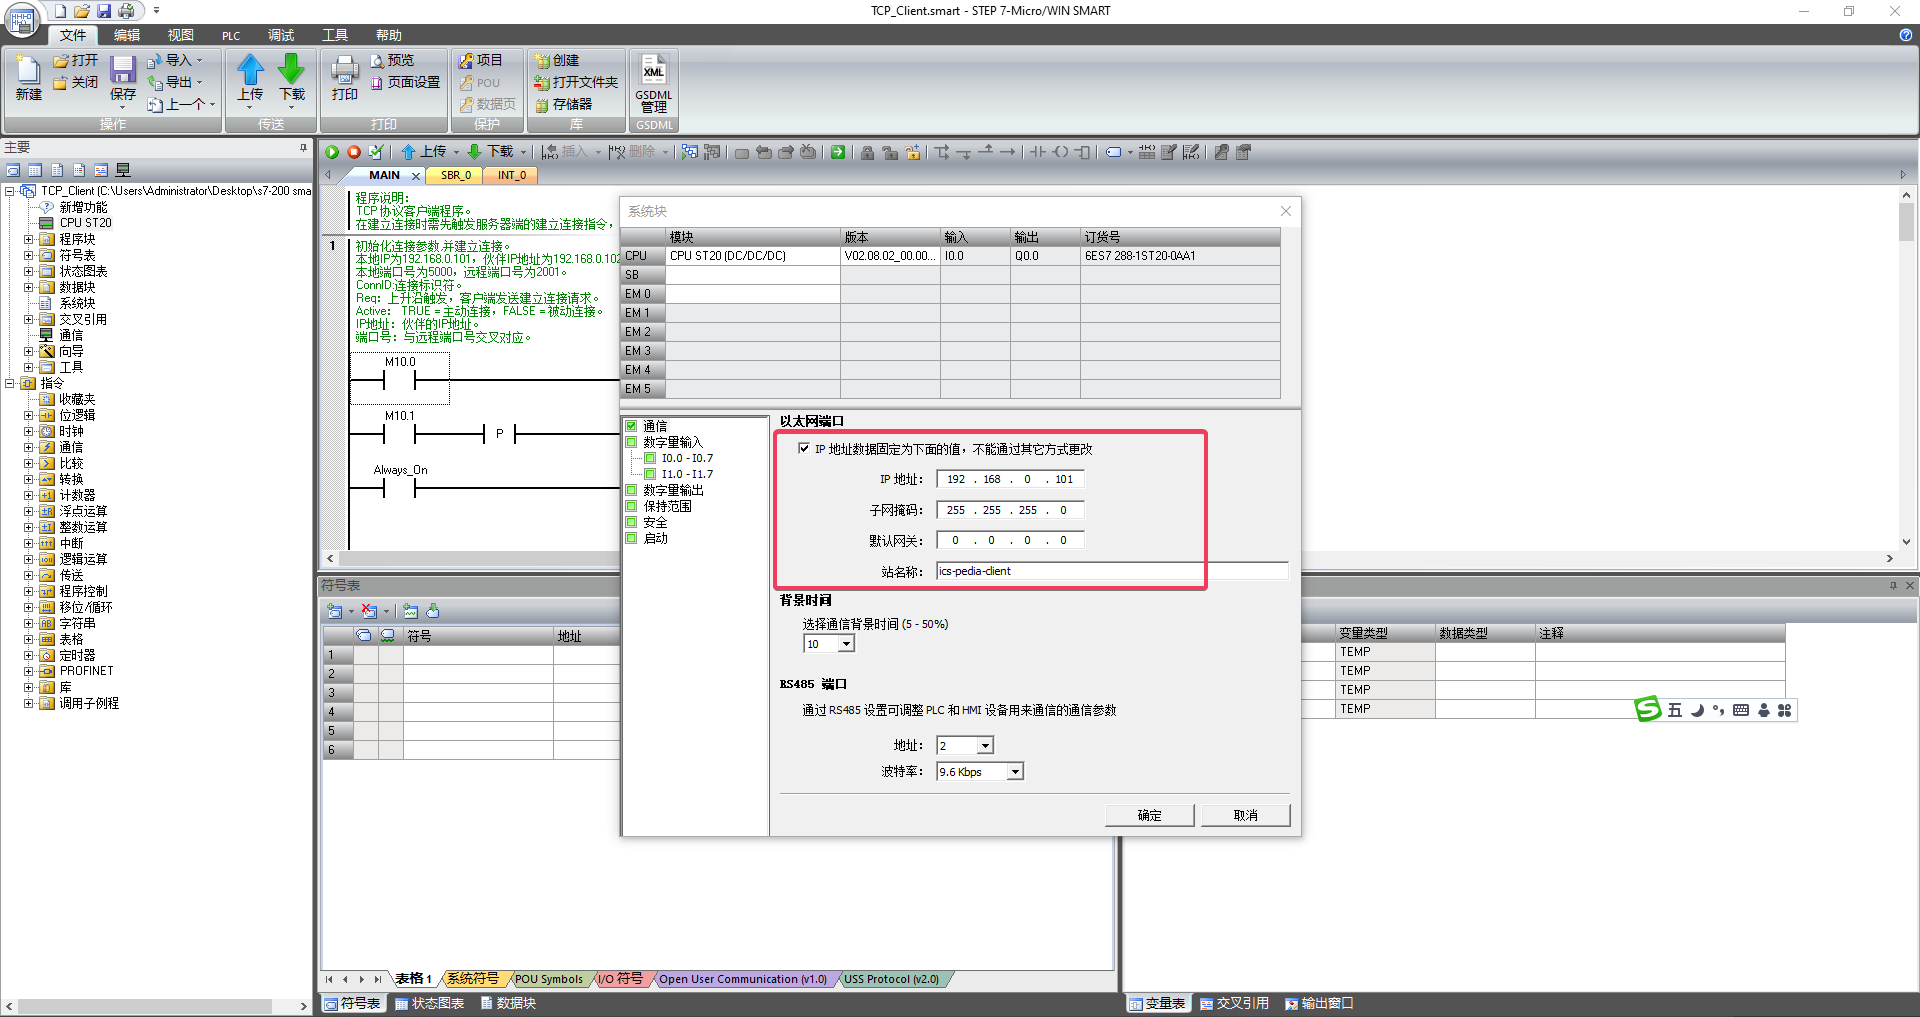Toggle the I0.0 - I0.7 checkbox
The image size is (1920, 1017).
click(x=650, y=458)
